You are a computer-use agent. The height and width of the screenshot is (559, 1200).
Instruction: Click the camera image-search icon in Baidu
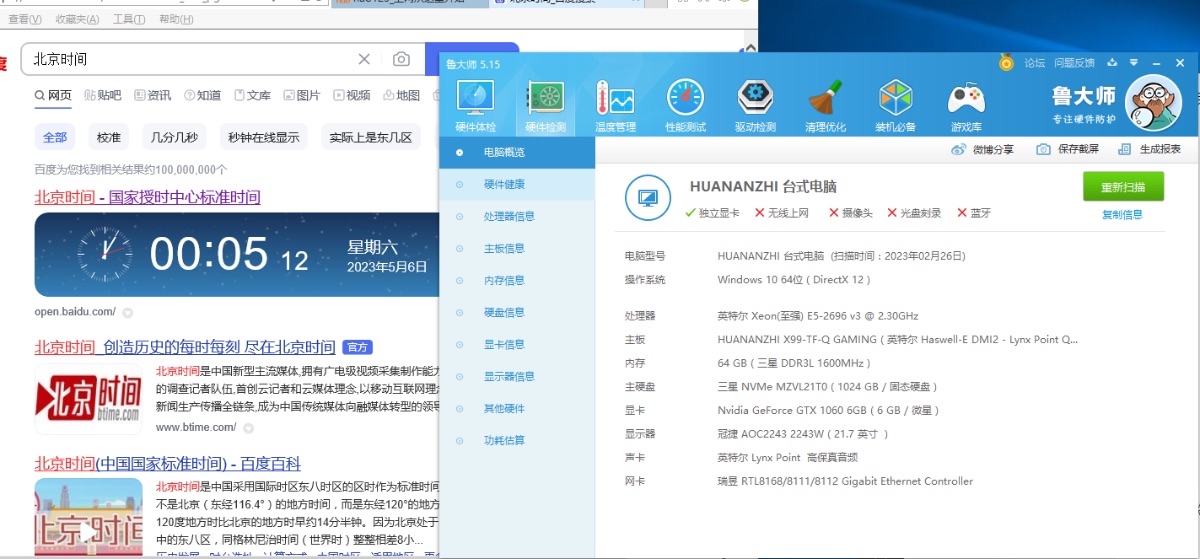point(401,60)
